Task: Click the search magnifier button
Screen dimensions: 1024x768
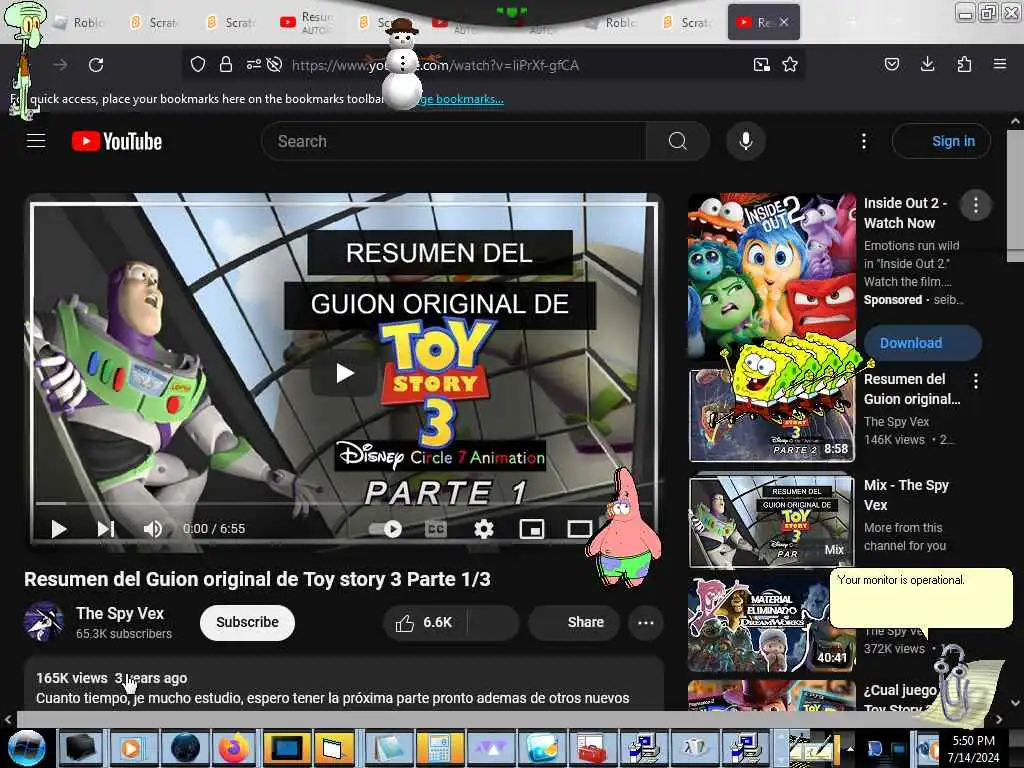Action: point(678,141)
